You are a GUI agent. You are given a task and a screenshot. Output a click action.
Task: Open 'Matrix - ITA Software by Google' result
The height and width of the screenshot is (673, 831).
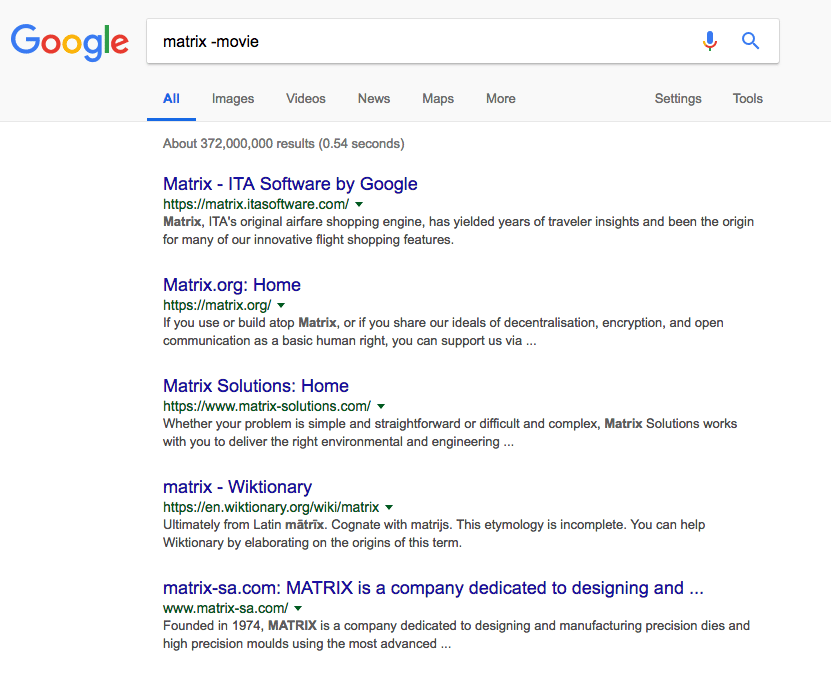(x=290, y=184)
